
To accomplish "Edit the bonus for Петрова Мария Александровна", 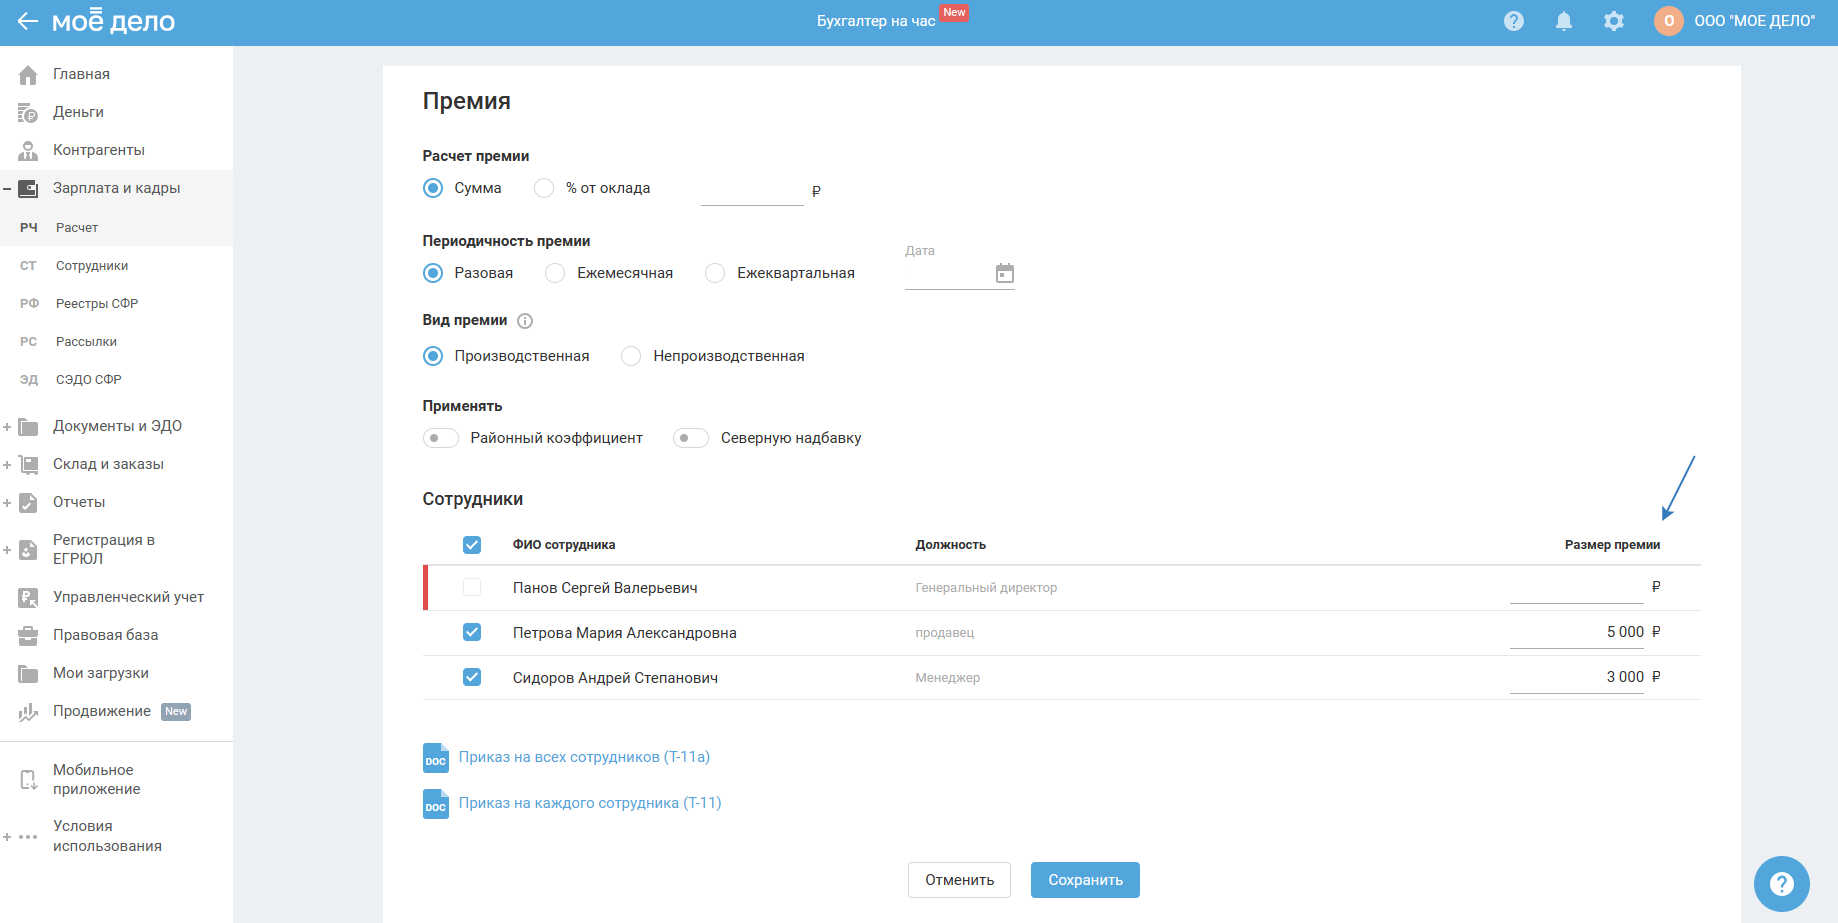I will coord(1577,633).
